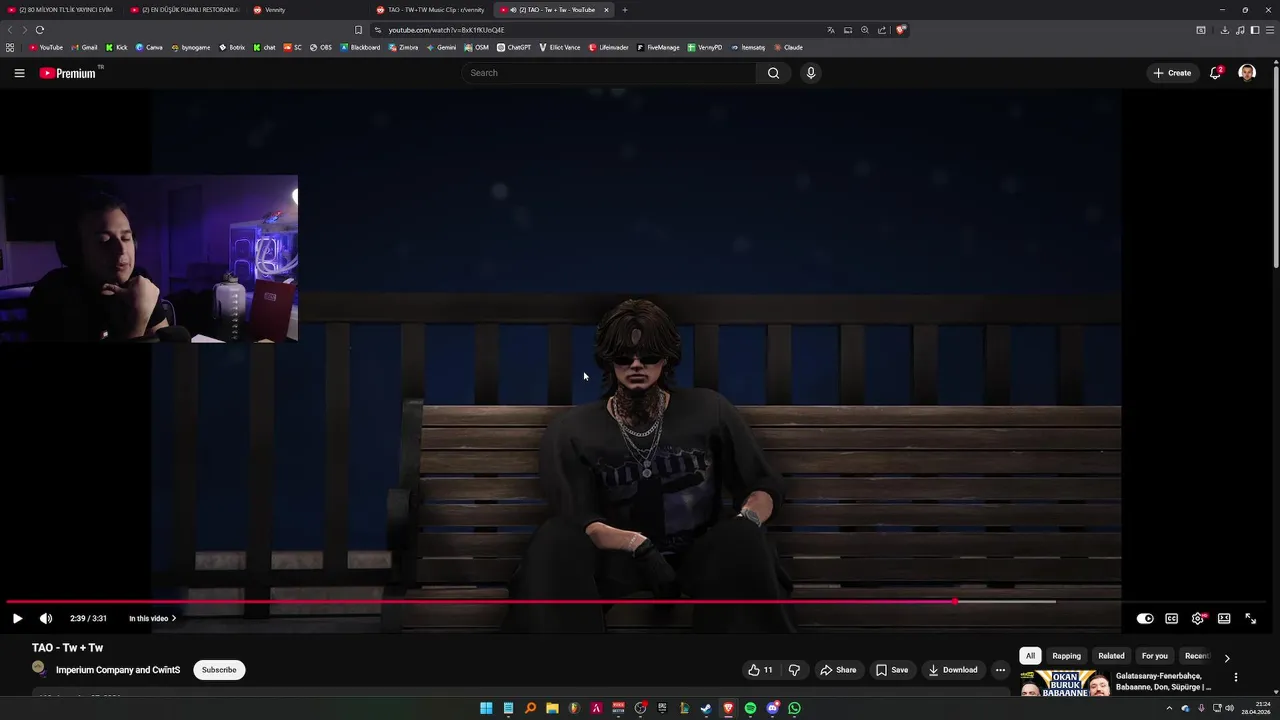The image size is (1280, 720).
Task: Switch to TAO - TW+TW Music Clip tab
Action: pyautogui.click(x=430, y=10)
